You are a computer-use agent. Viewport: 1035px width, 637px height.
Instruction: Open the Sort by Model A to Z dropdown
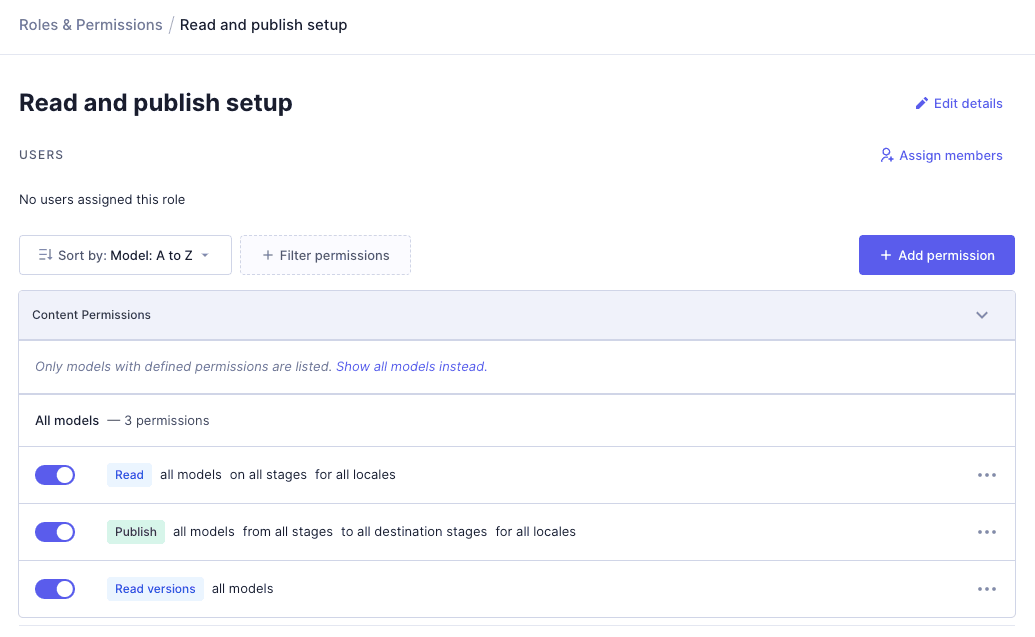(125, 255)
